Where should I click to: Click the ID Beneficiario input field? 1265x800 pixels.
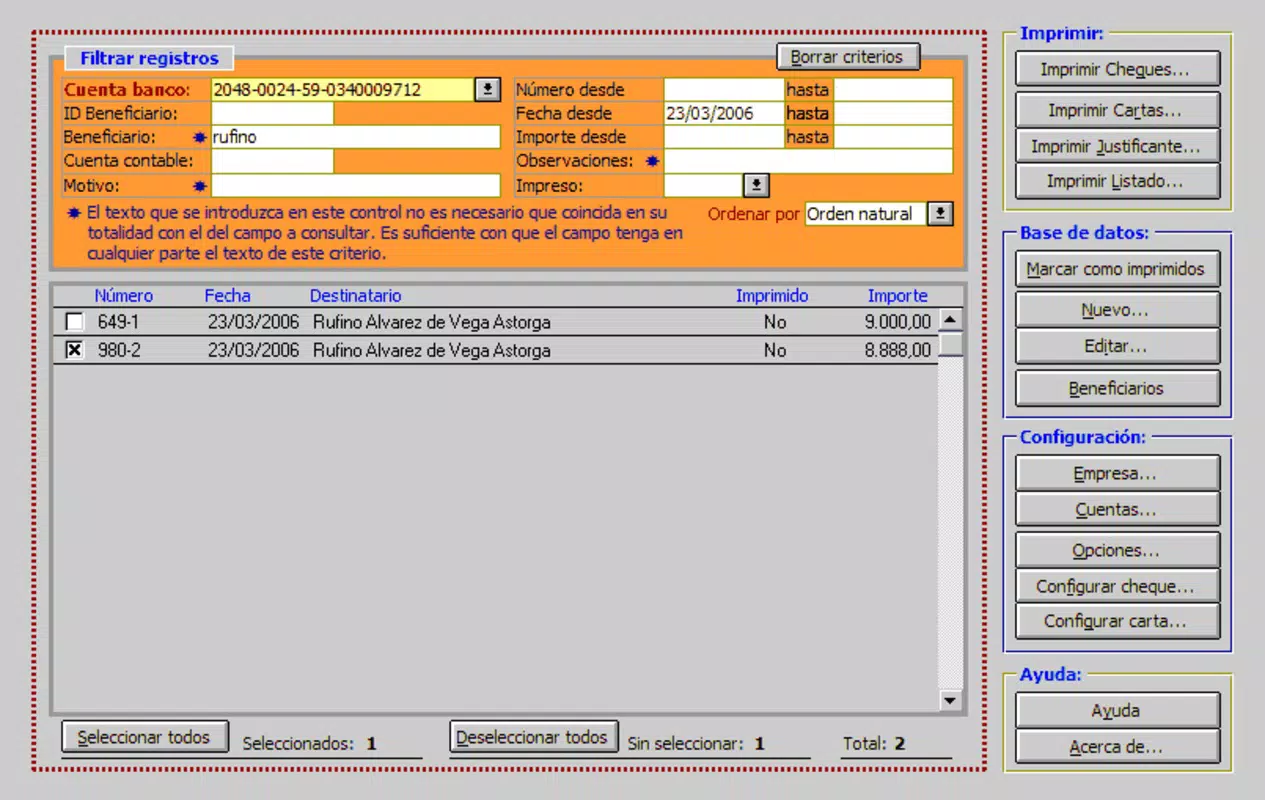(272, 113)
